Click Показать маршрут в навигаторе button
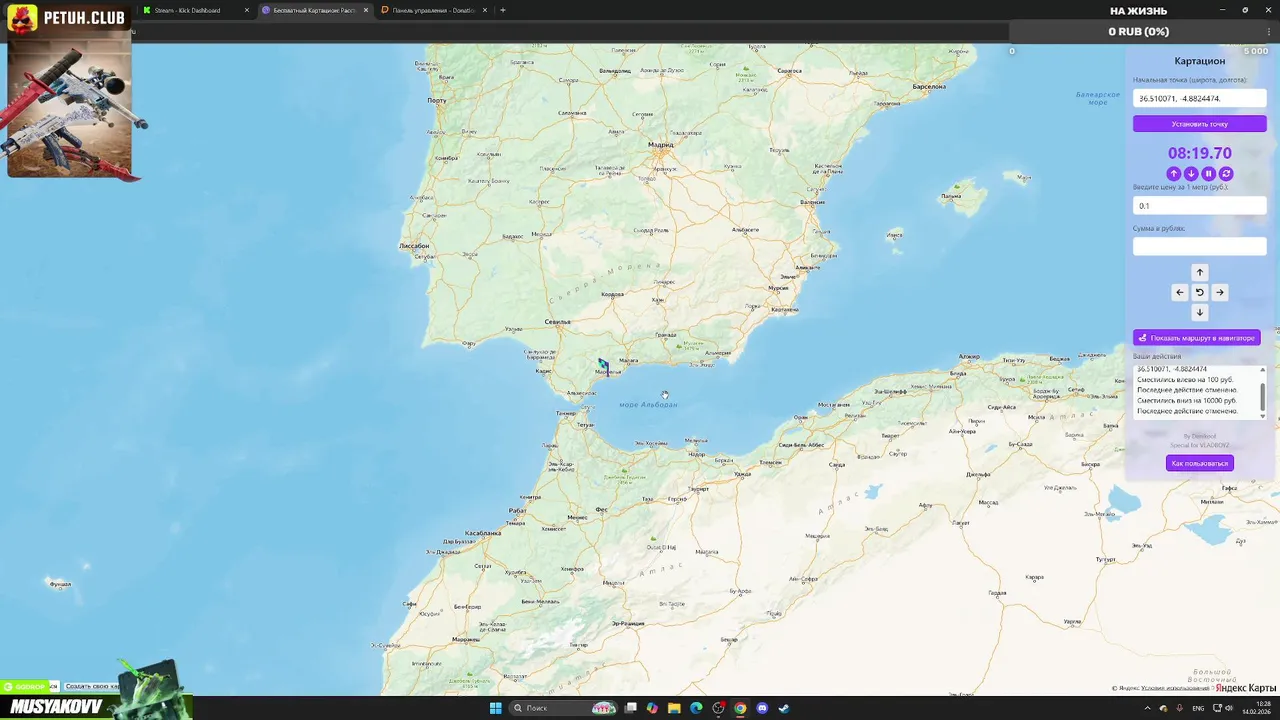 point(1197,338)
